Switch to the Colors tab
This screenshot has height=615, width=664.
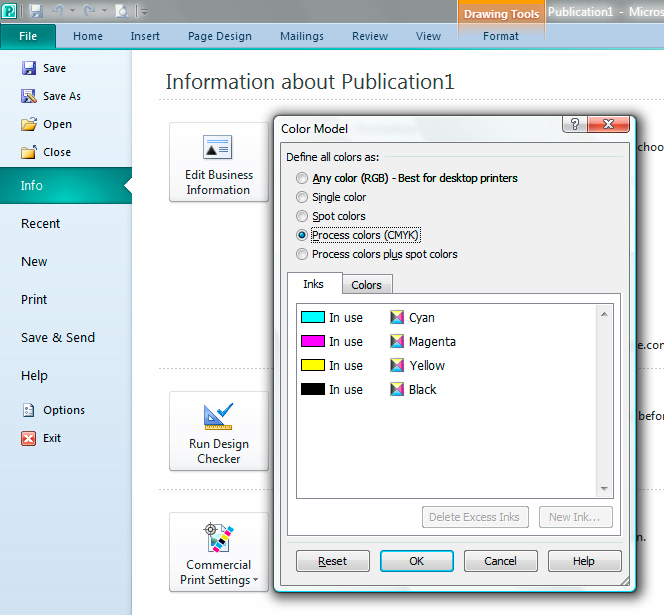point(366,285)
